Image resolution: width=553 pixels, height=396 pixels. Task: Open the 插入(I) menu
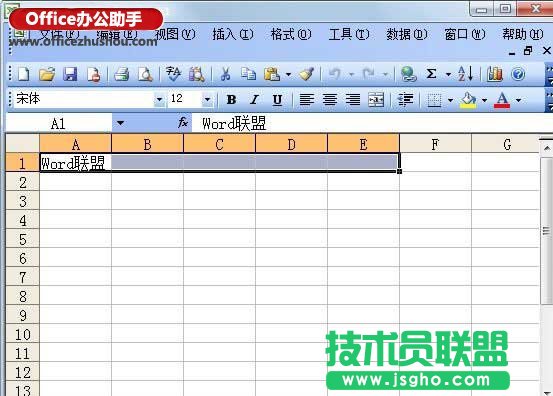(233, 34)
